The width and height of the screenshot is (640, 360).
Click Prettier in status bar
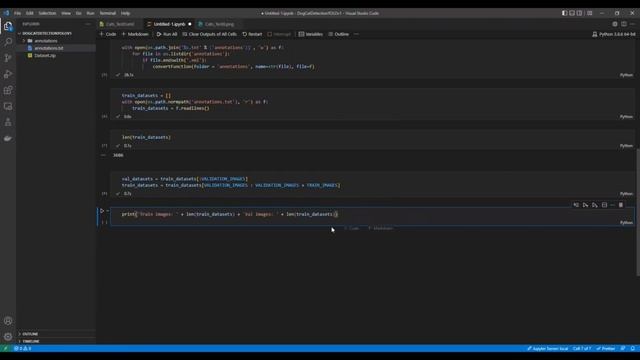click(606, 349)
